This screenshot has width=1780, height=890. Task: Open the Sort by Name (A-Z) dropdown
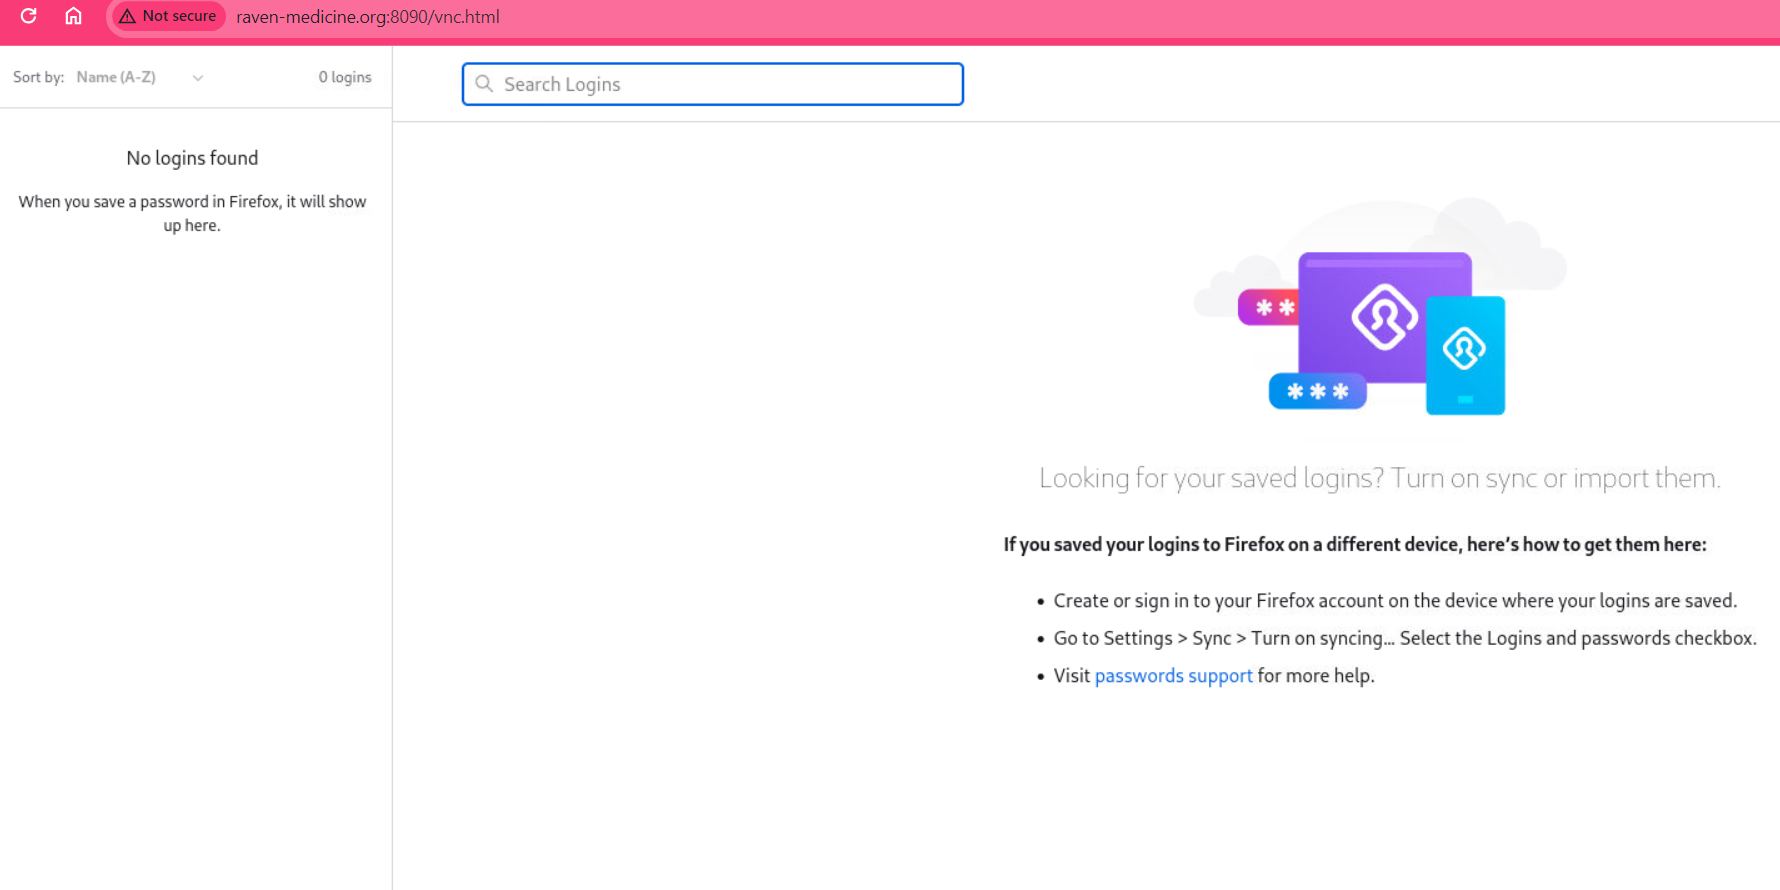[x=139, y=77]
